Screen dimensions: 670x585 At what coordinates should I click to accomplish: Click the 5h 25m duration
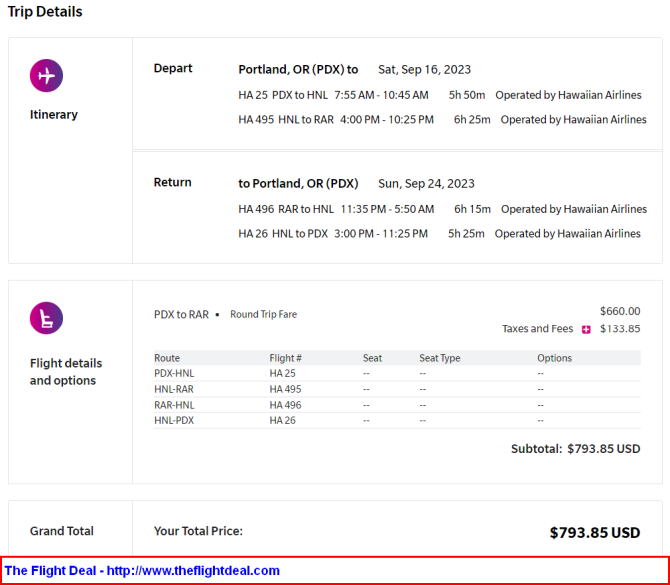(466, 234)
